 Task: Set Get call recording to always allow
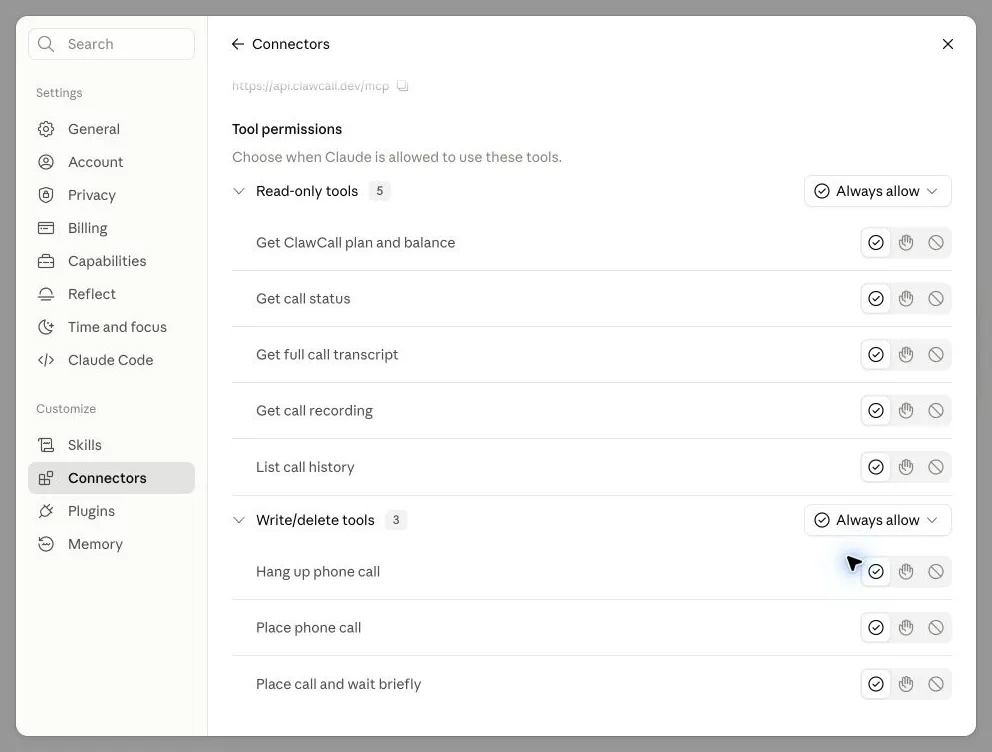tap(876, 410)
